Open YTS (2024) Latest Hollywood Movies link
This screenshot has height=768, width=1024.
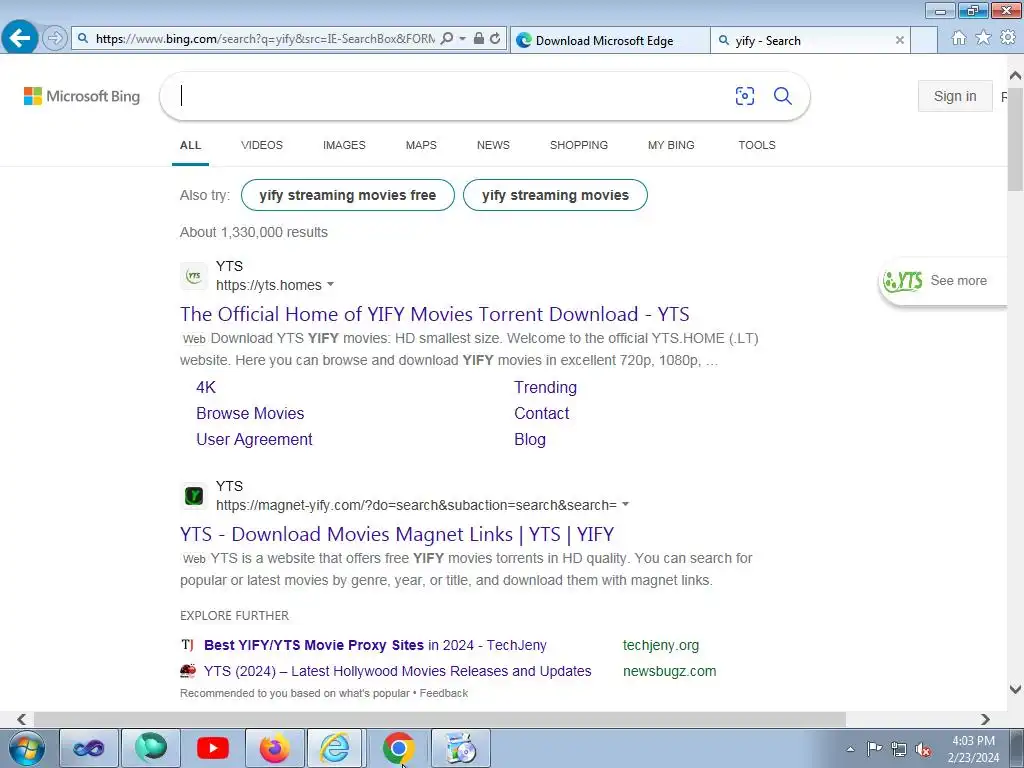397,671
